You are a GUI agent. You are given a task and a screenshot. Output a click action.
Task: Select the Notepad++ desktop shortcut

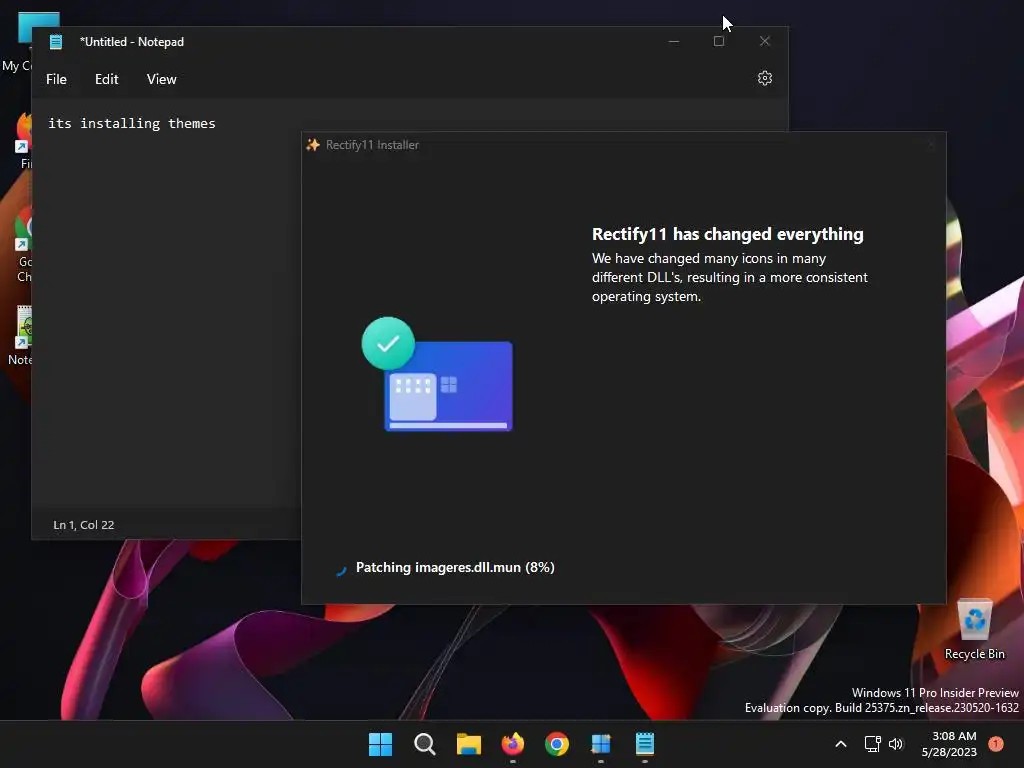point(20,336)
